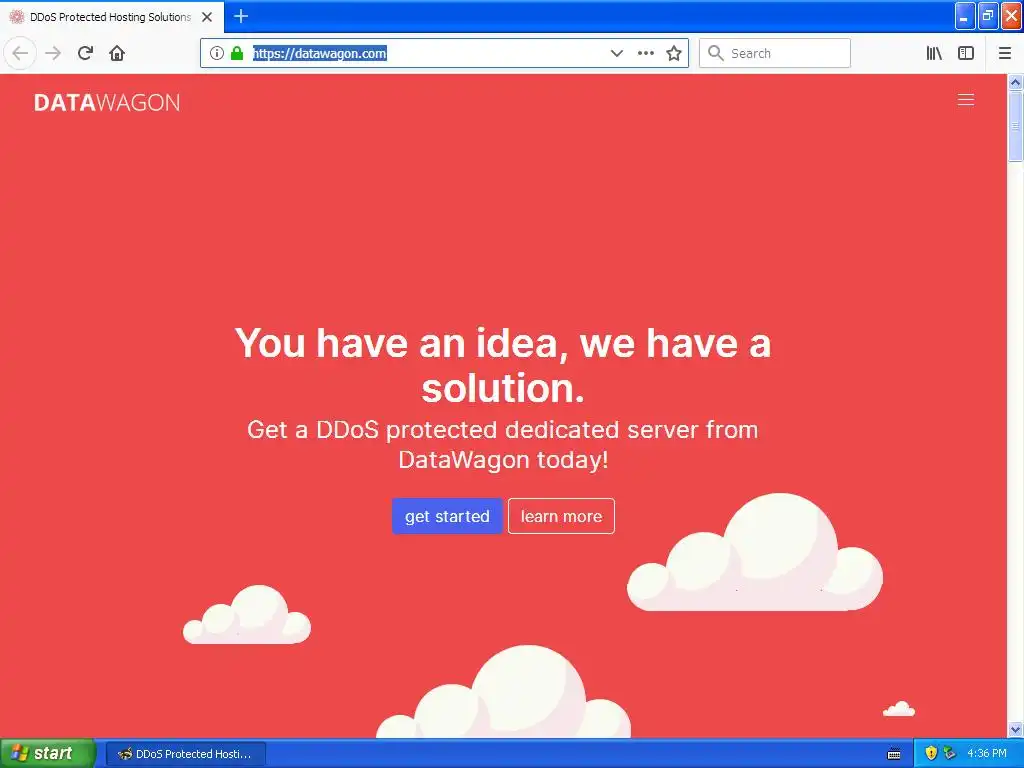The image size is (1024, 768).
Task: Open a new tab with the plus button
Action: [241, 16]
